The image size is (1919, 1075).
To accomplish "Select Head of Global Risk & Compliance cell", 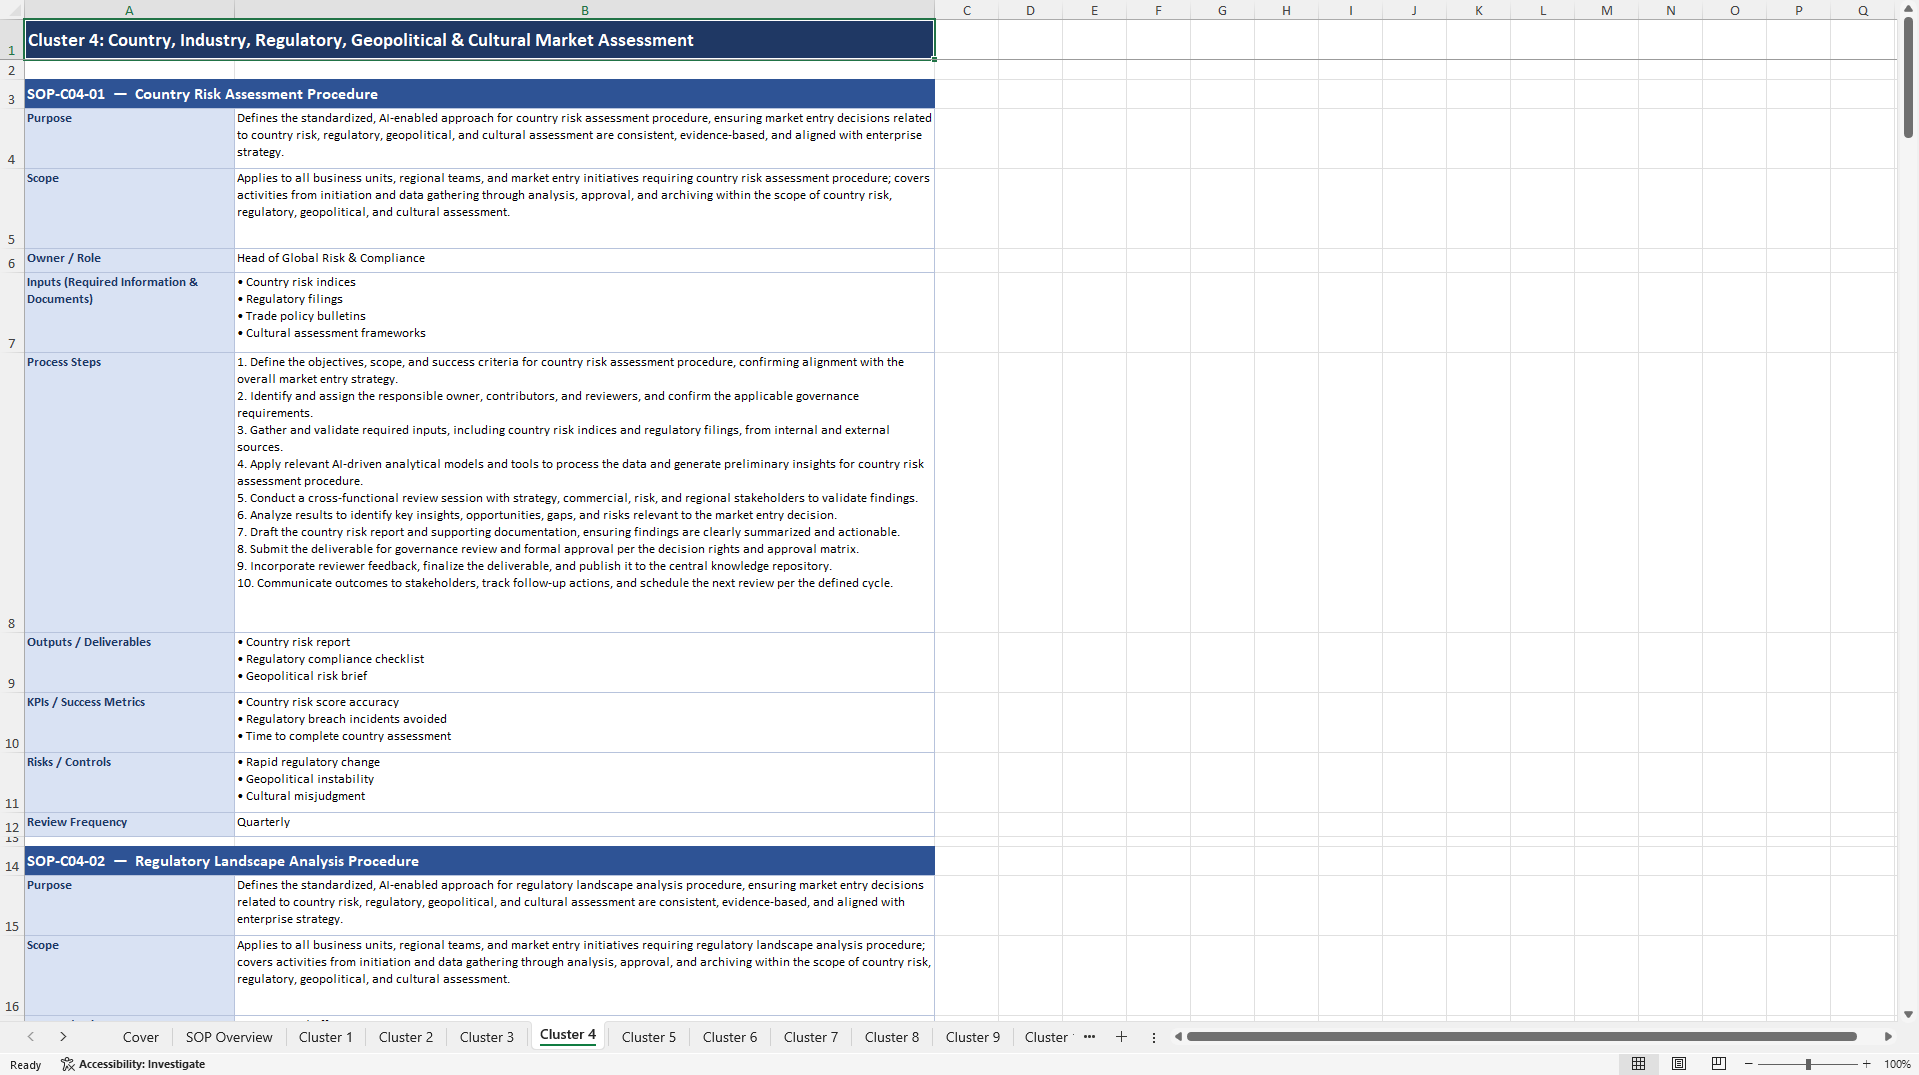I will pos(585,260).
